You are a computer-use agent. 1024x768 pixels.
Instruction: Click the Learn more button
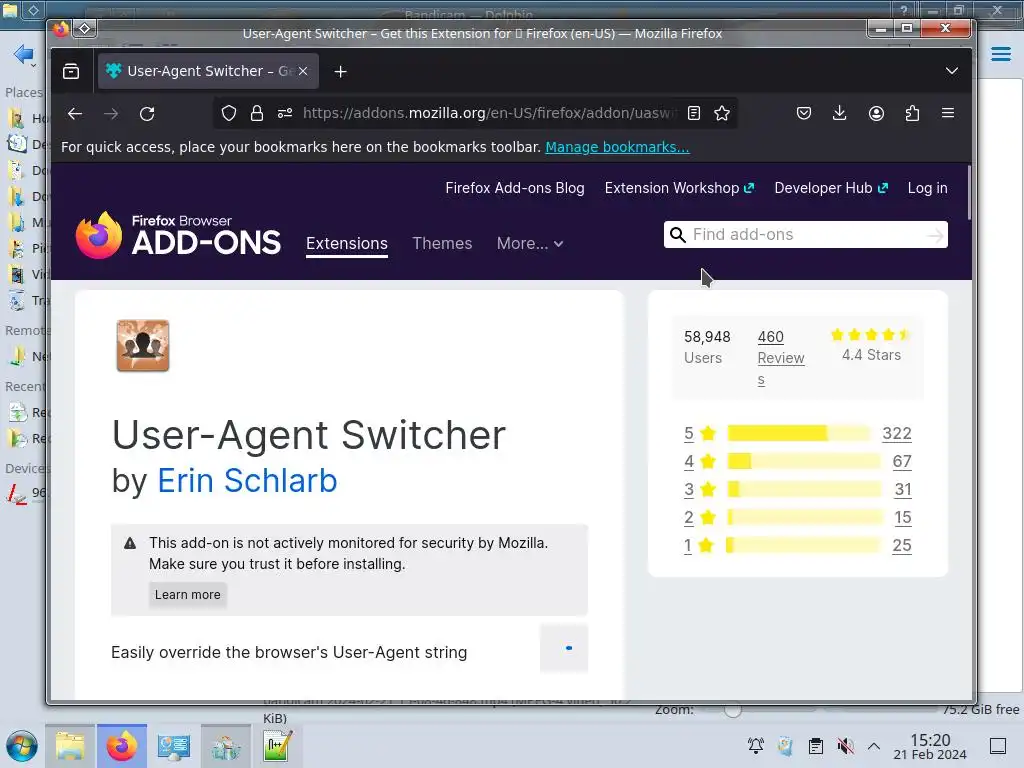click(x=187, y=595)
